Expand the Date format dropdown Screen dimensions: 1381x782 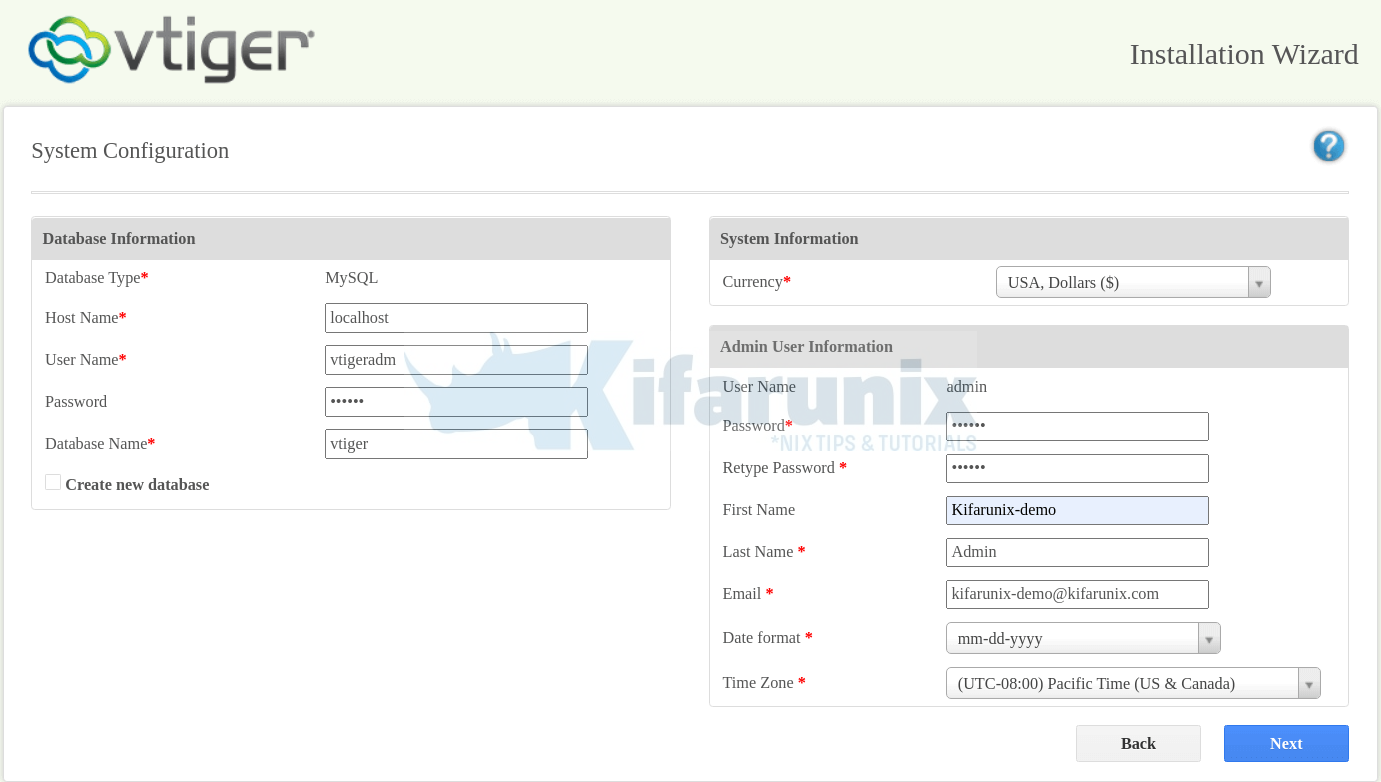pos(1208,637)
